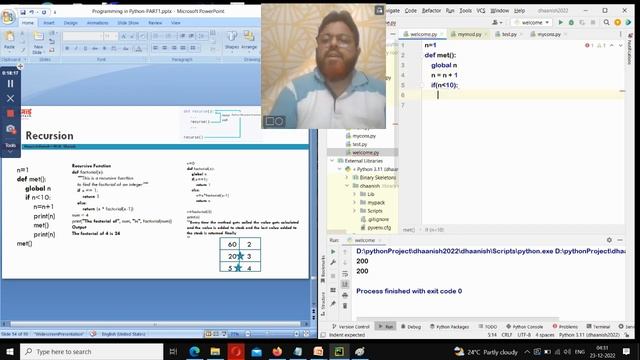Close the welcome.py editor tab
Screen dimensions: 640x360
pyautogui.click(x=442, y=34)
